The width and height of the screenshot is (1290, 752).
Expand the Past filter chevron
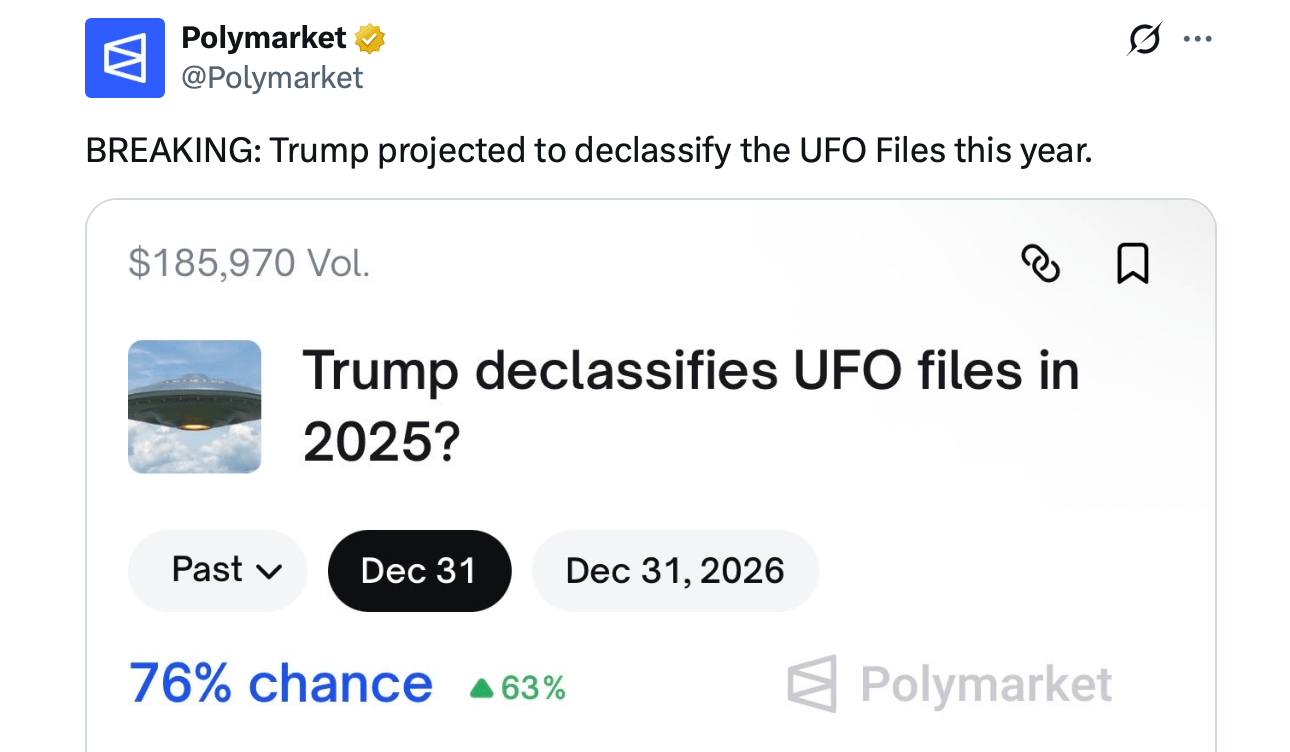(267, 571)
